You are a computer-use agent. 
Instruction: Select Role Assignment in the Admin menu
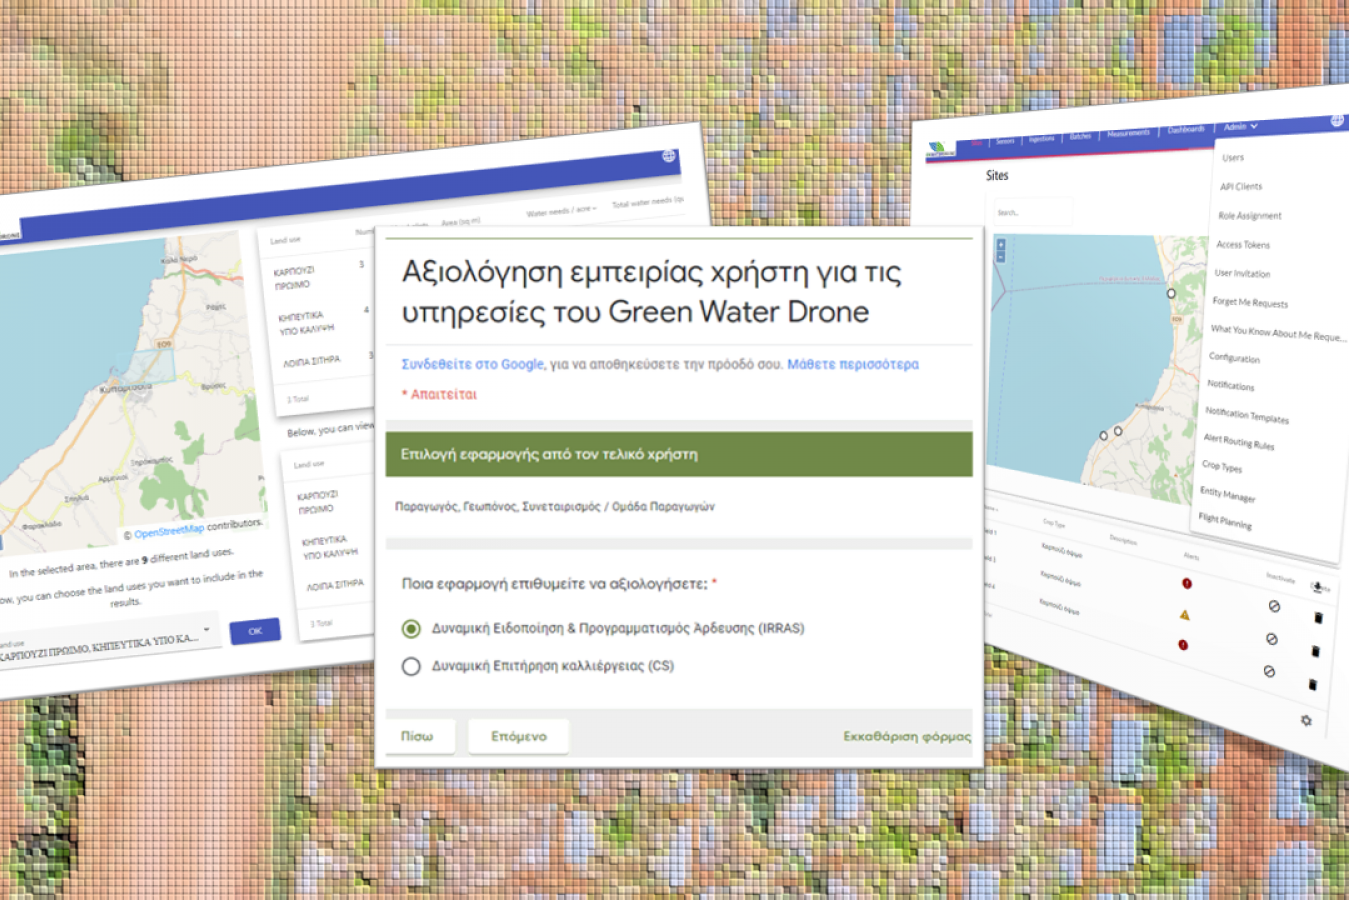point(1250,215)
